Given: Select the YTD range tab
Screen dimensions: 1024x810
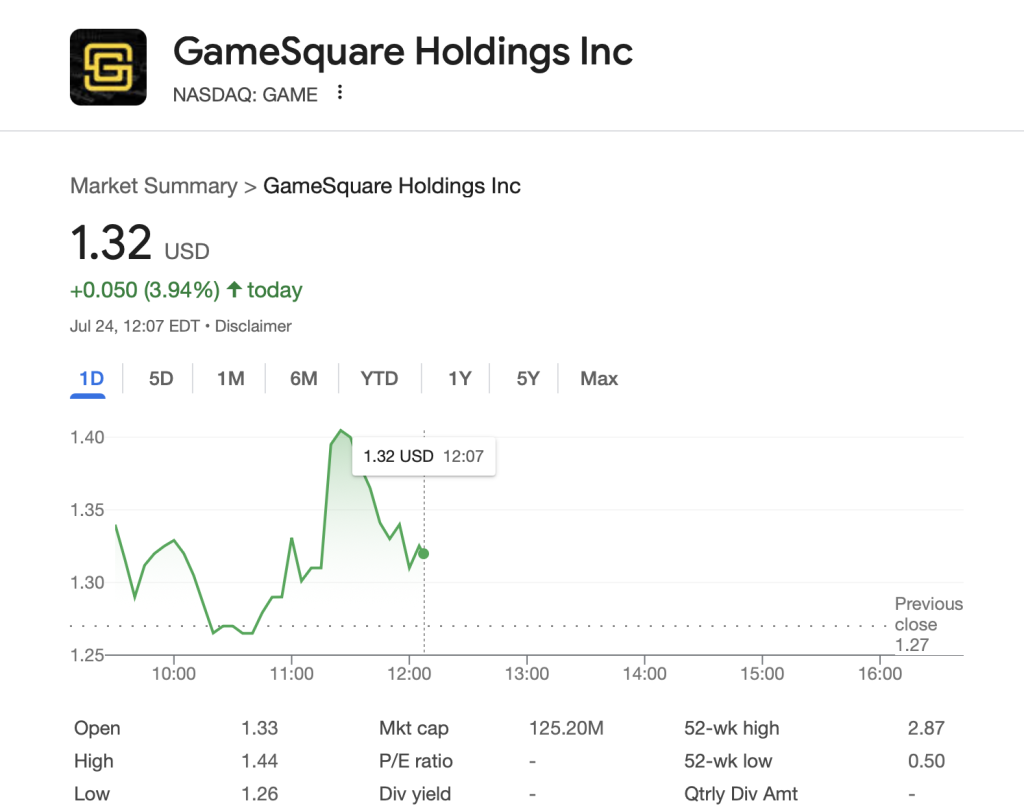Looking at the screenshot, I should click(x=379, y=378).
